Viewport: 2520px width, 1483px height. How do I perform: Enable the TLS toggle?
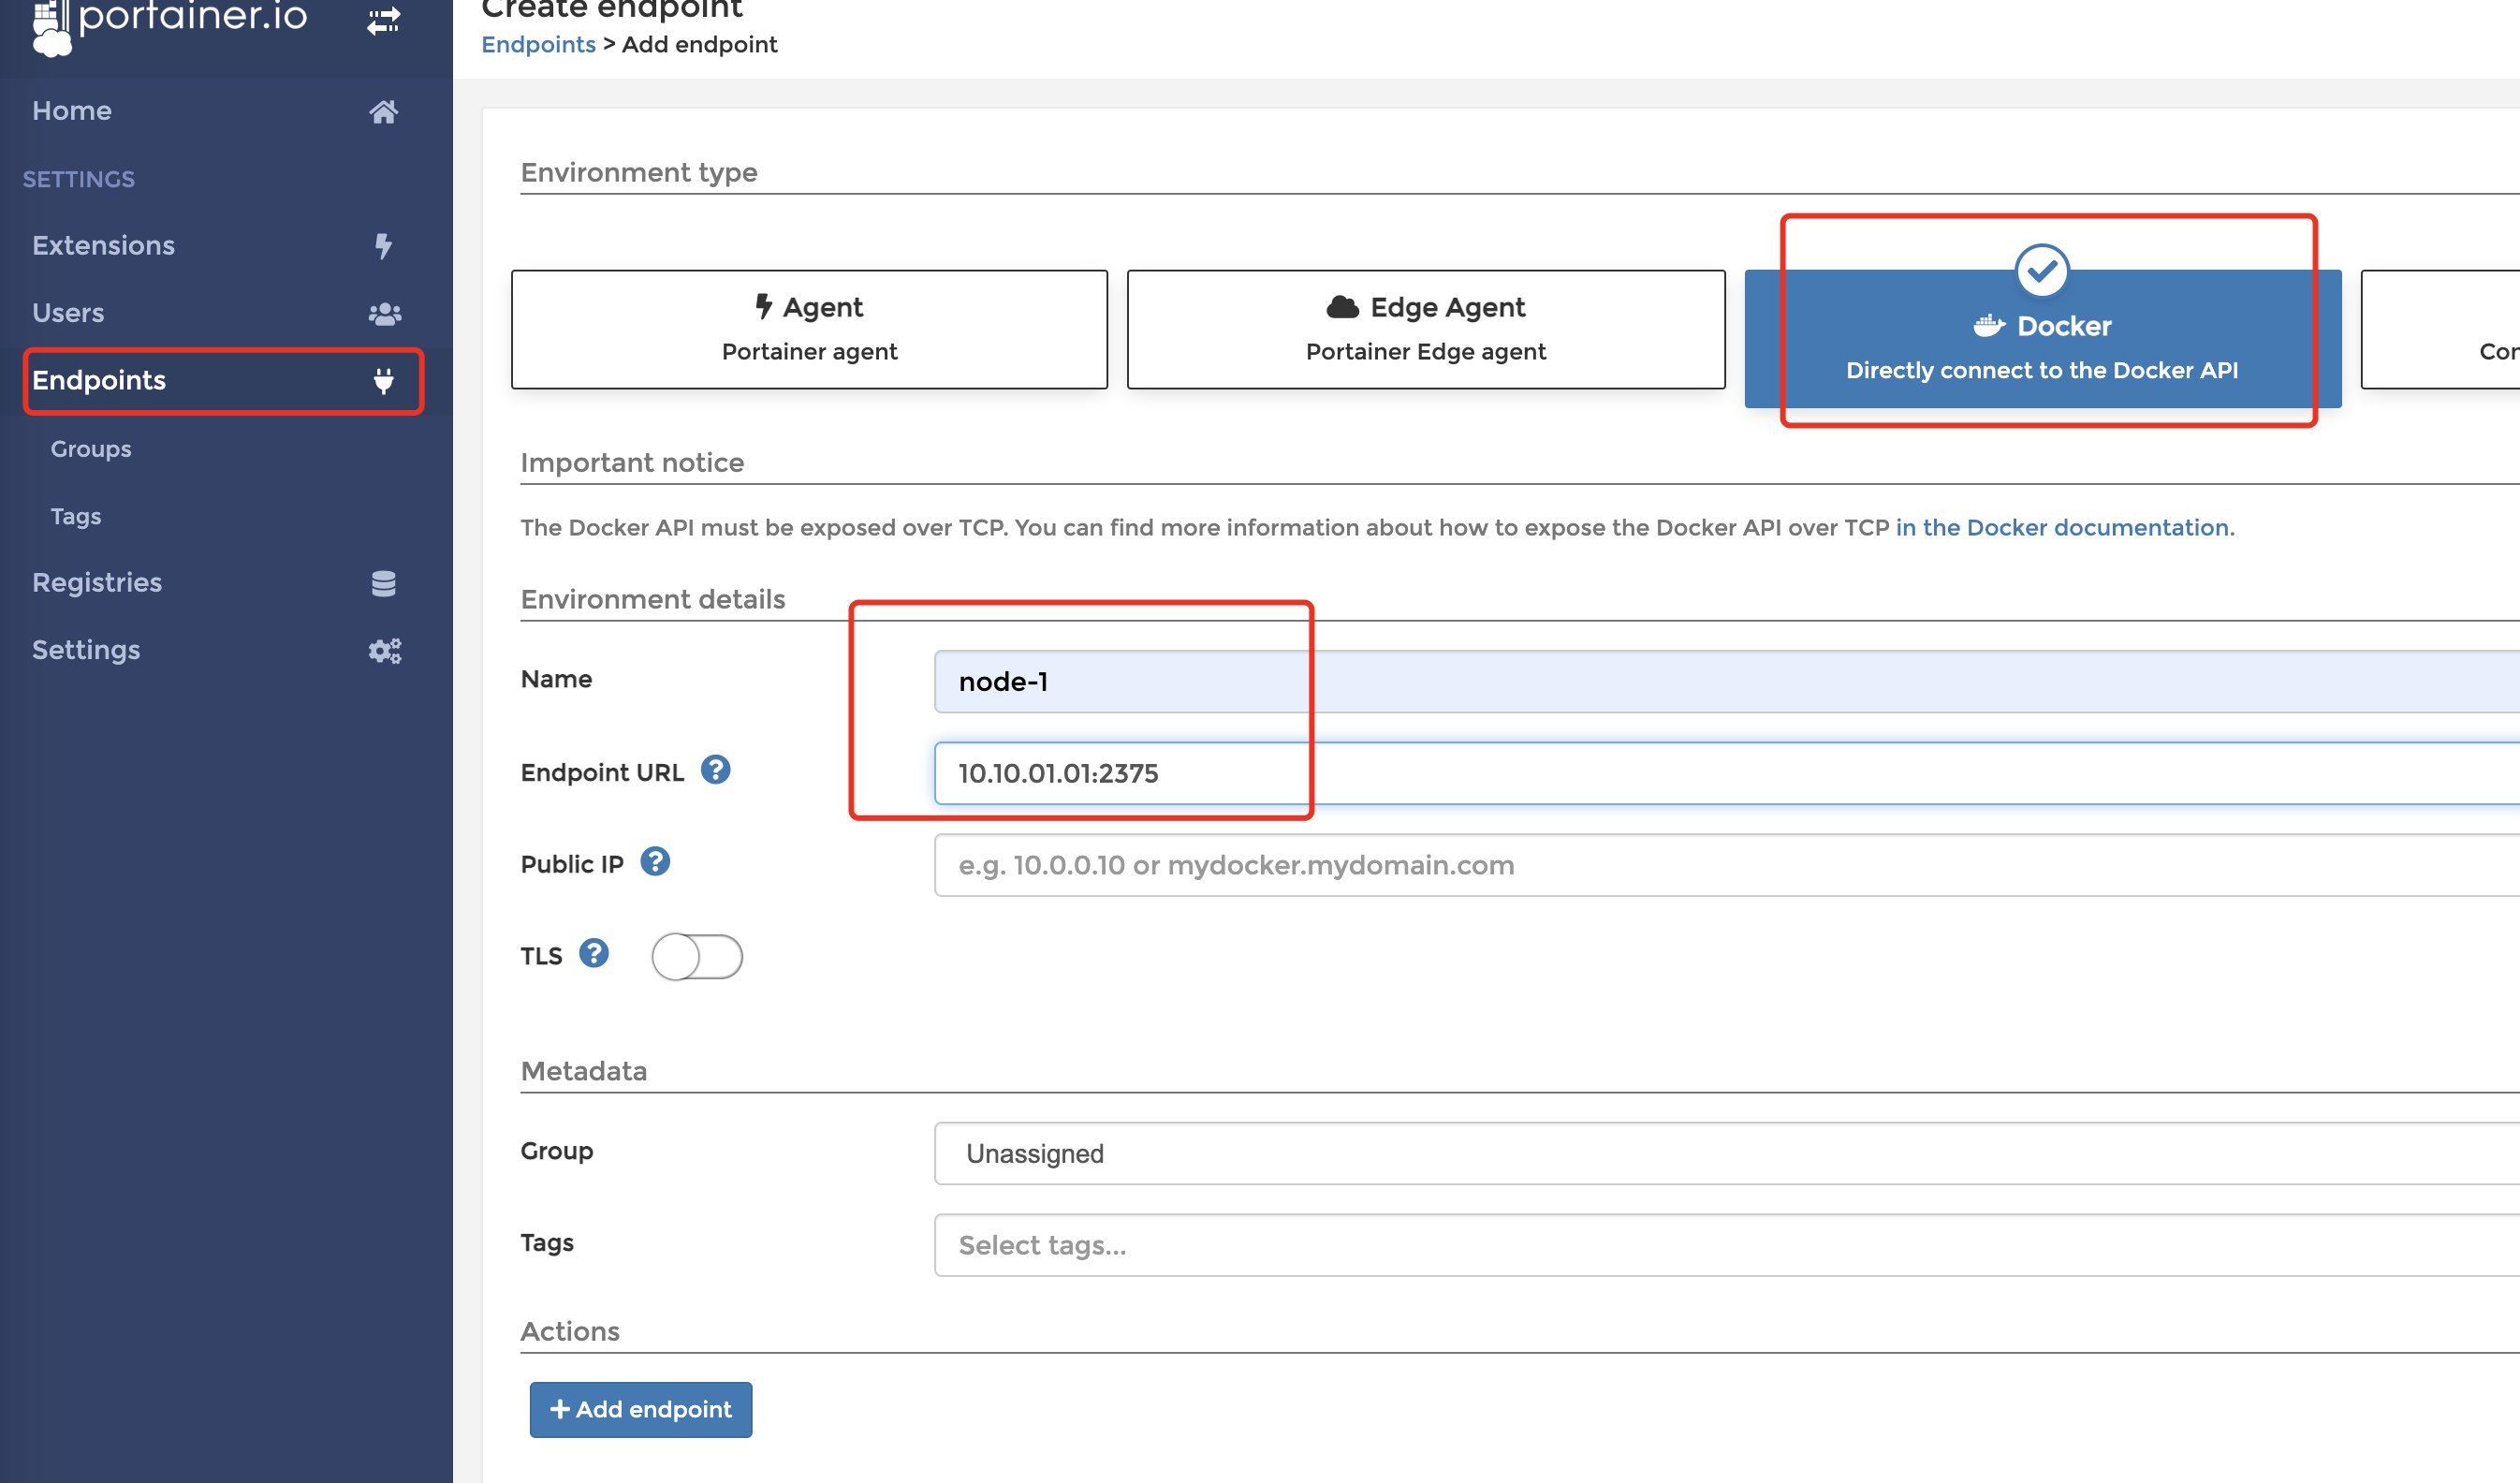pos(697,956)
